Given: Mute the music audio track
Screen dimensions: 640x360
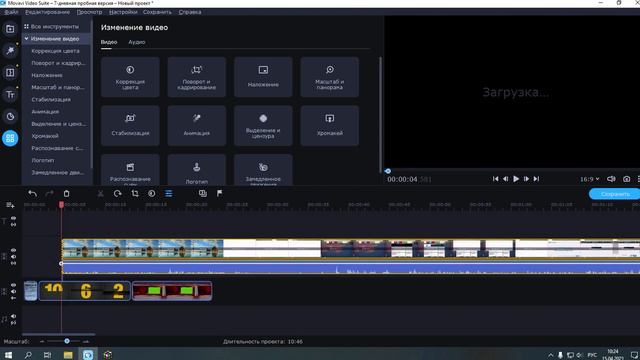Looking at the screenshot, I should point(13,316).
